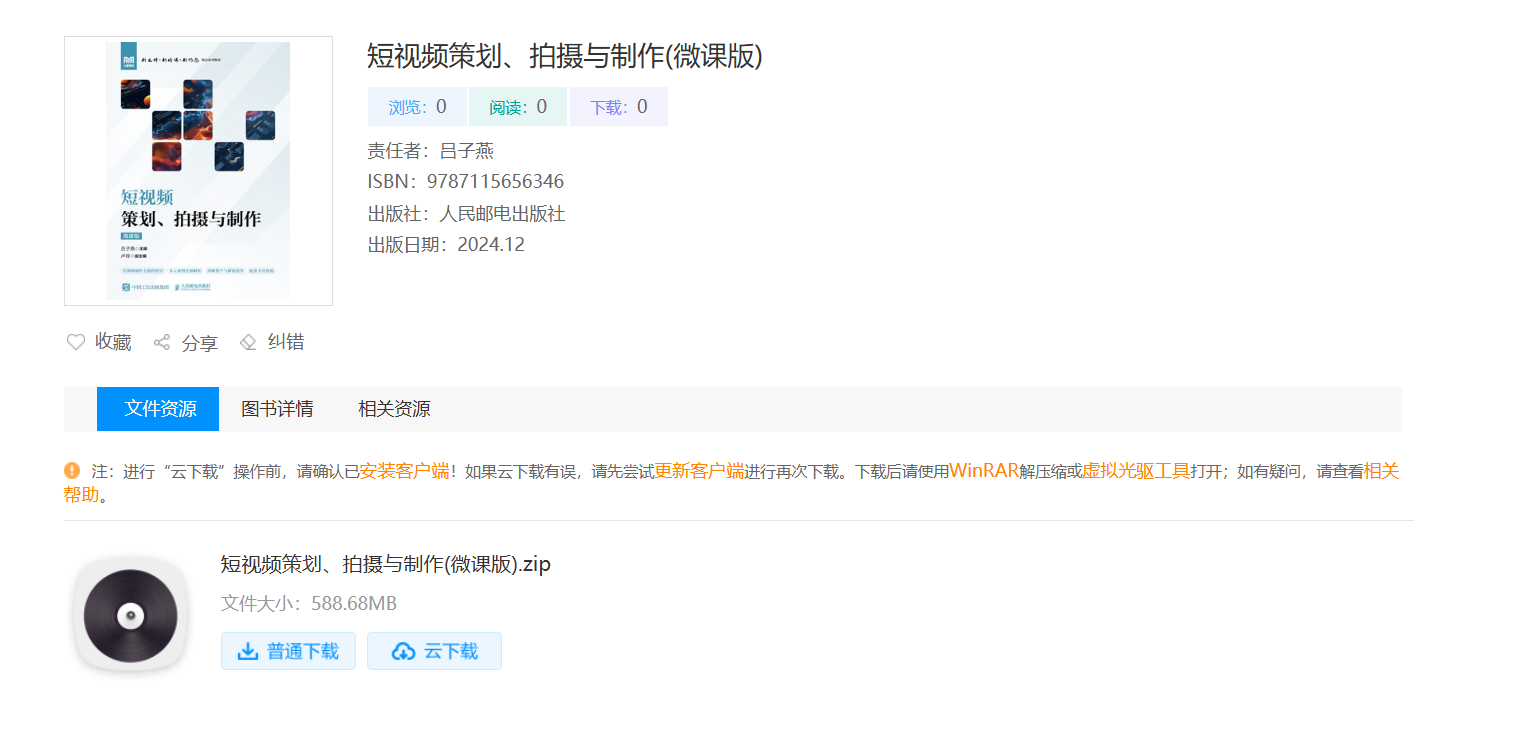Click the share icon next to 分享
The height and width of the screenshot is (729, 1520).
click(x=162, y=343)
